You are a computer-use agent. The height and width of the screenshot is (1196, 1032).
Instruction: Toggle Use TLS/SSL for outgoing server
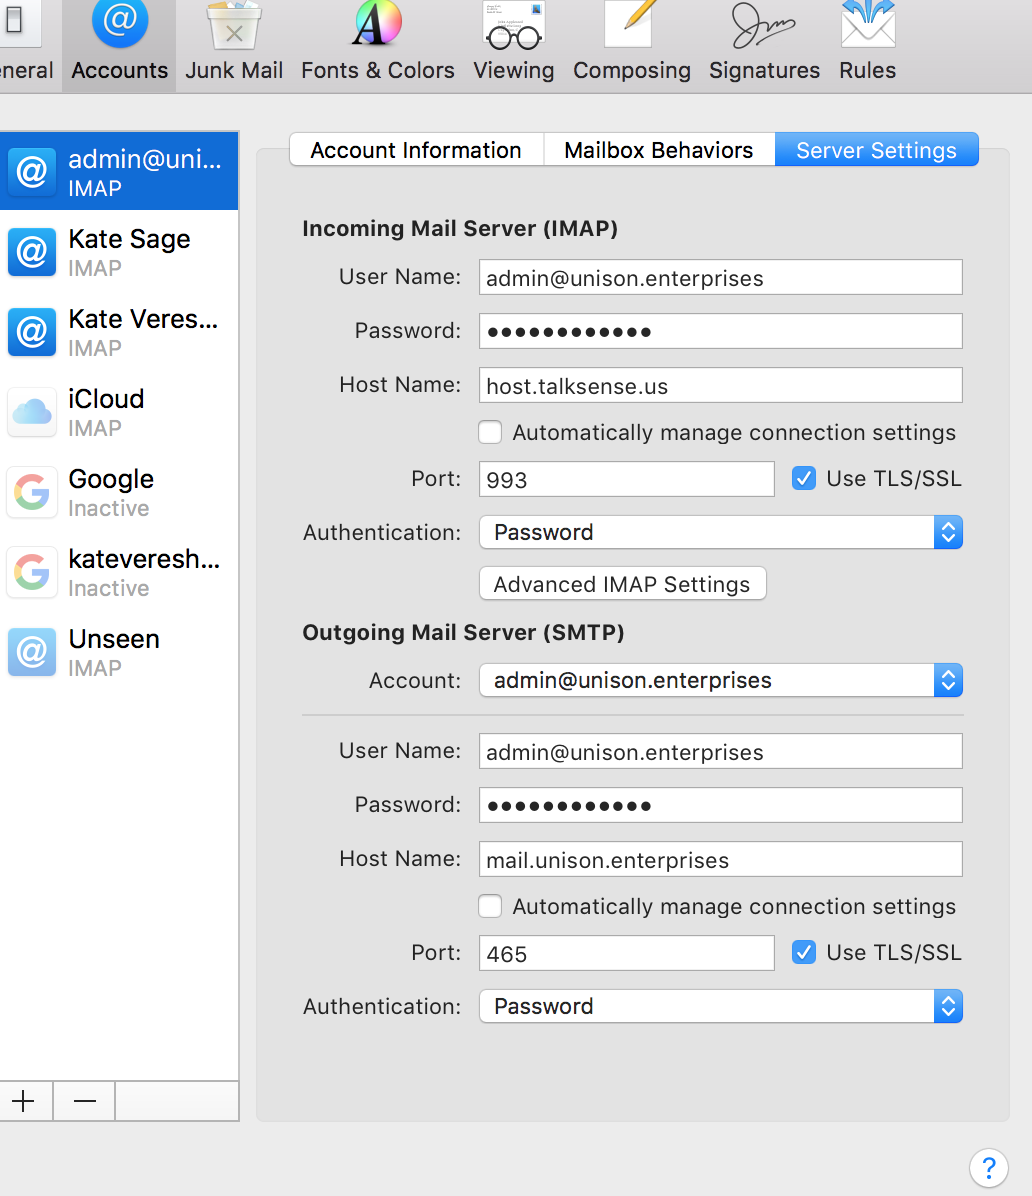point(804,952)
